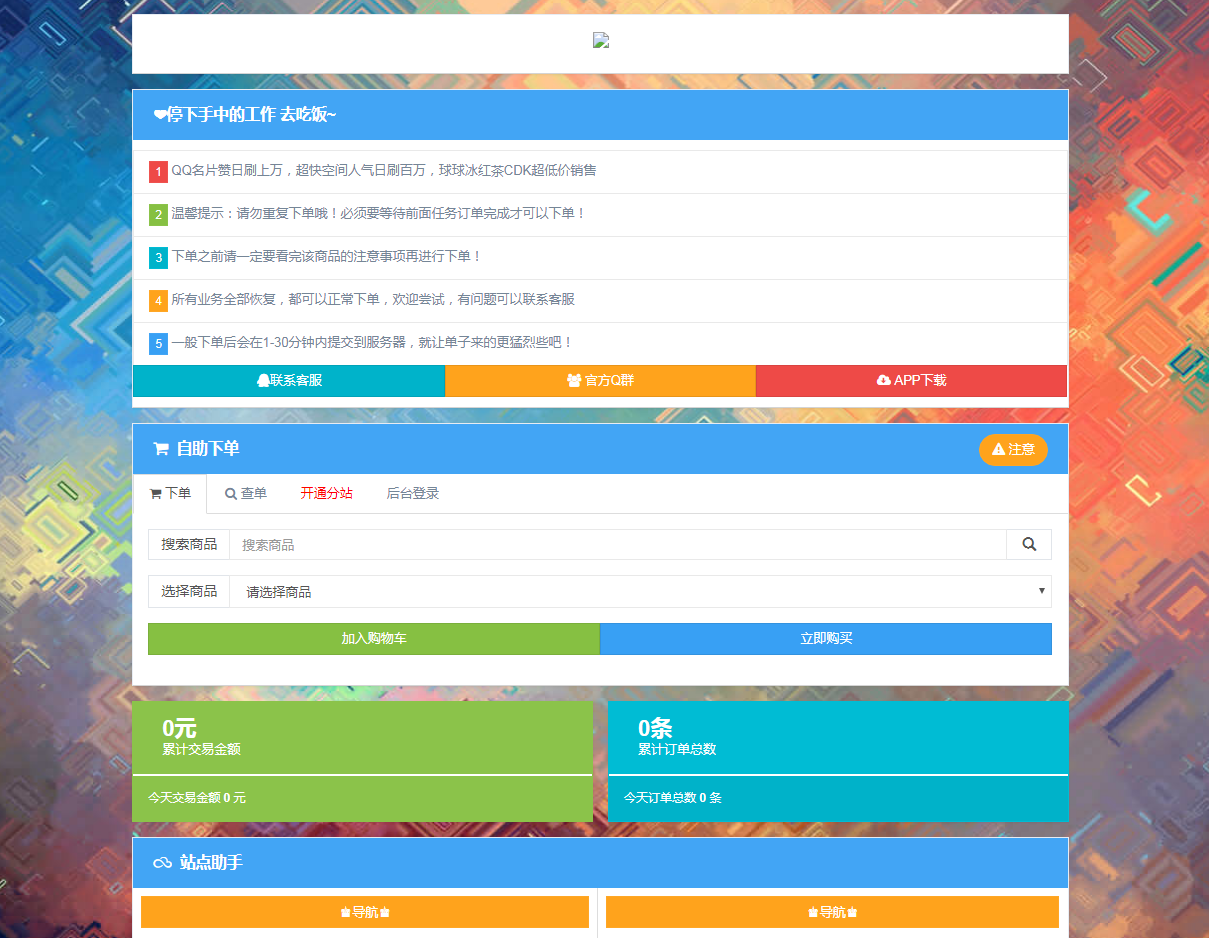Open 官方Q群 group link

tap(600, 381)
